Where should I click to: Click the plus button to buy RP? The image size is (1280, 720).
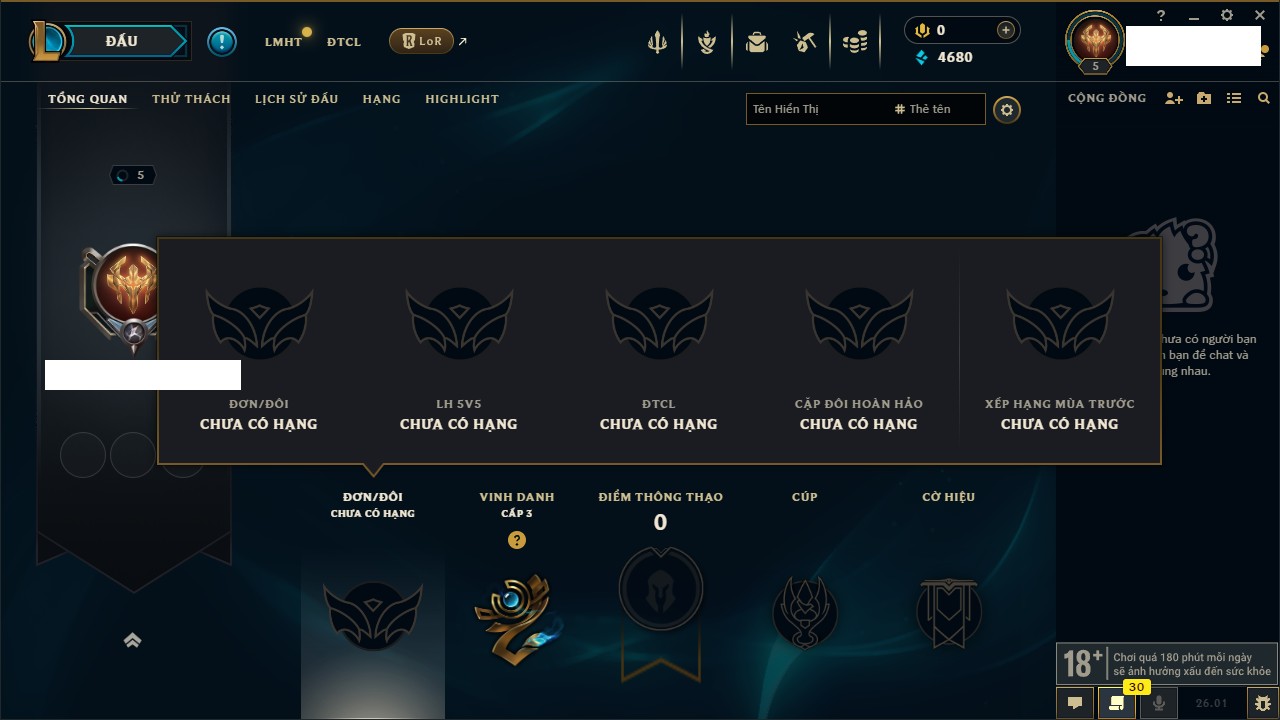pyautogui.click(x=1006, y=30)
